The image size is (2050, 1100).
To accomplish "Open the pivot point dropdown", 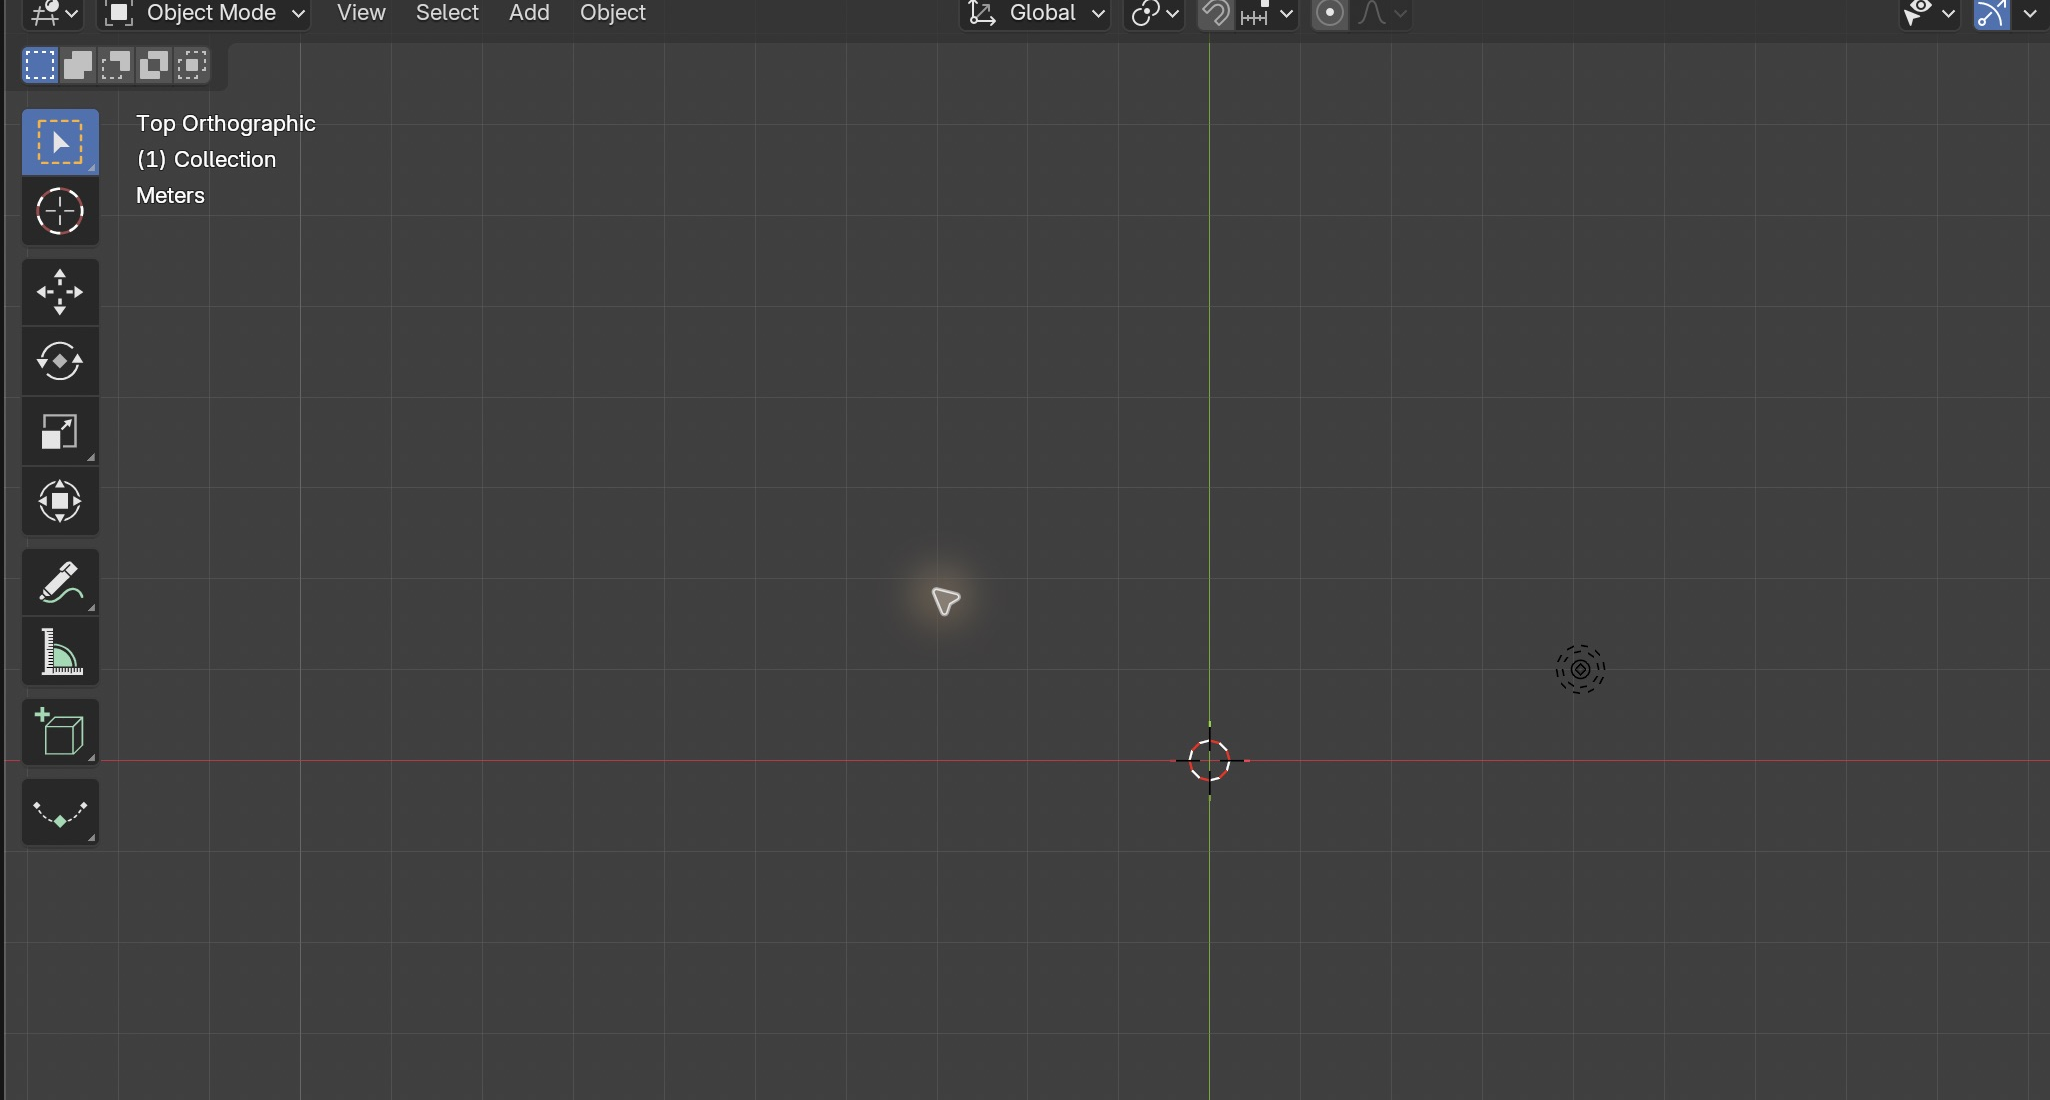I will 1154,14.
